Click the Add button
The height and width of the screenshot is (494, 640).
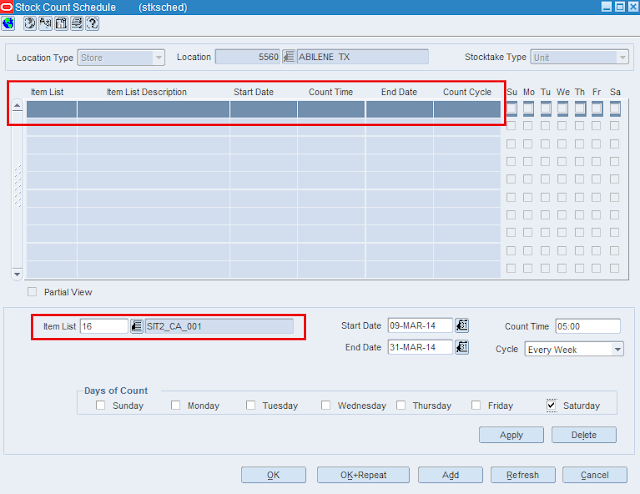[x=450, y=475]
